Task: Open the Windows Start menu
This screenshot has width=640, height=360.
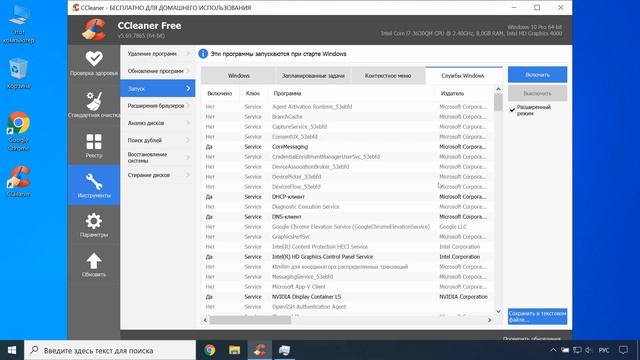Action: (x=12, y=350)
